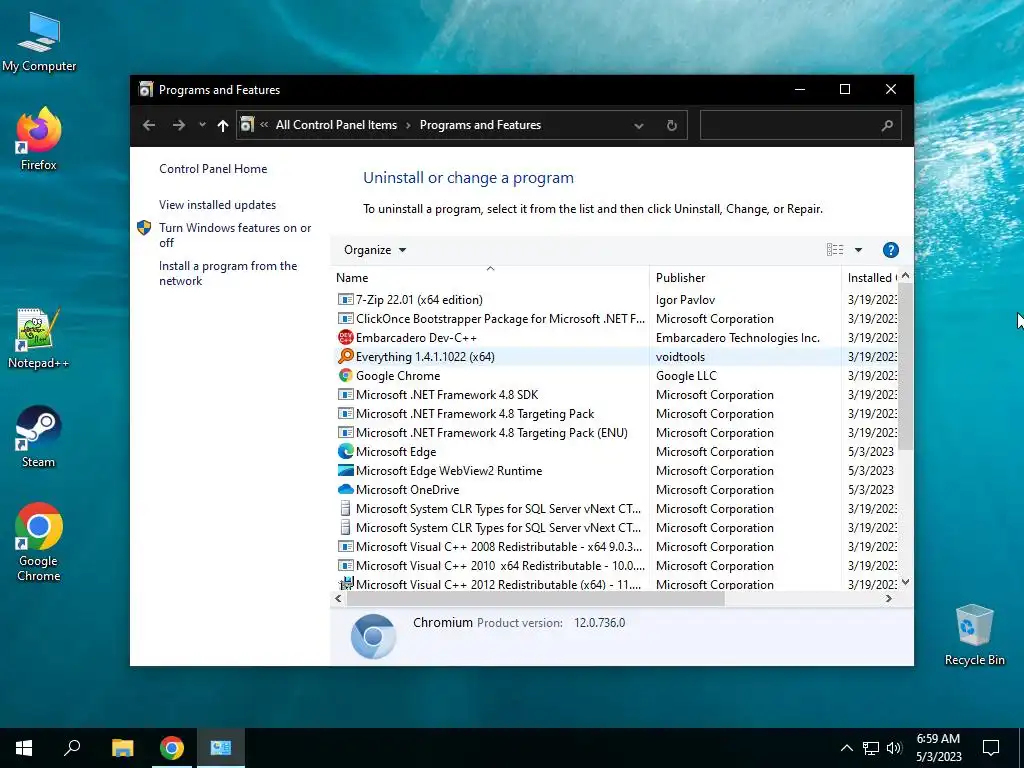Open the notification center icon
1024x768 pixels.
(x=991, y=748)
